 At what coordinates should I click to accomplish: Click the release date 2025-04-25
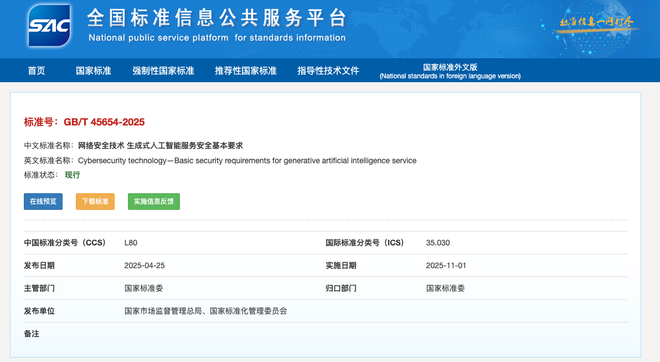click(144, 266)
